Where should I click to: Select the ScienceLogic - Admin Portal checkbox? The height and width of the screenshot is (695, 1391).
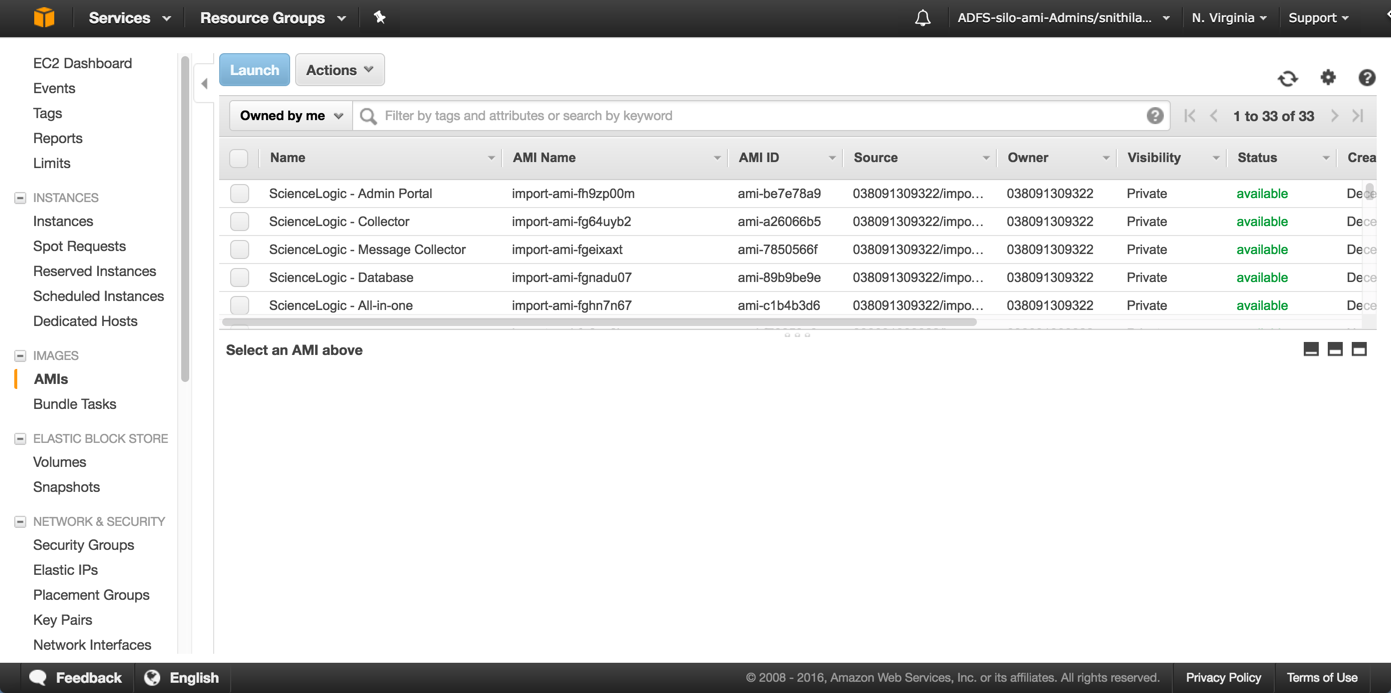239,194
